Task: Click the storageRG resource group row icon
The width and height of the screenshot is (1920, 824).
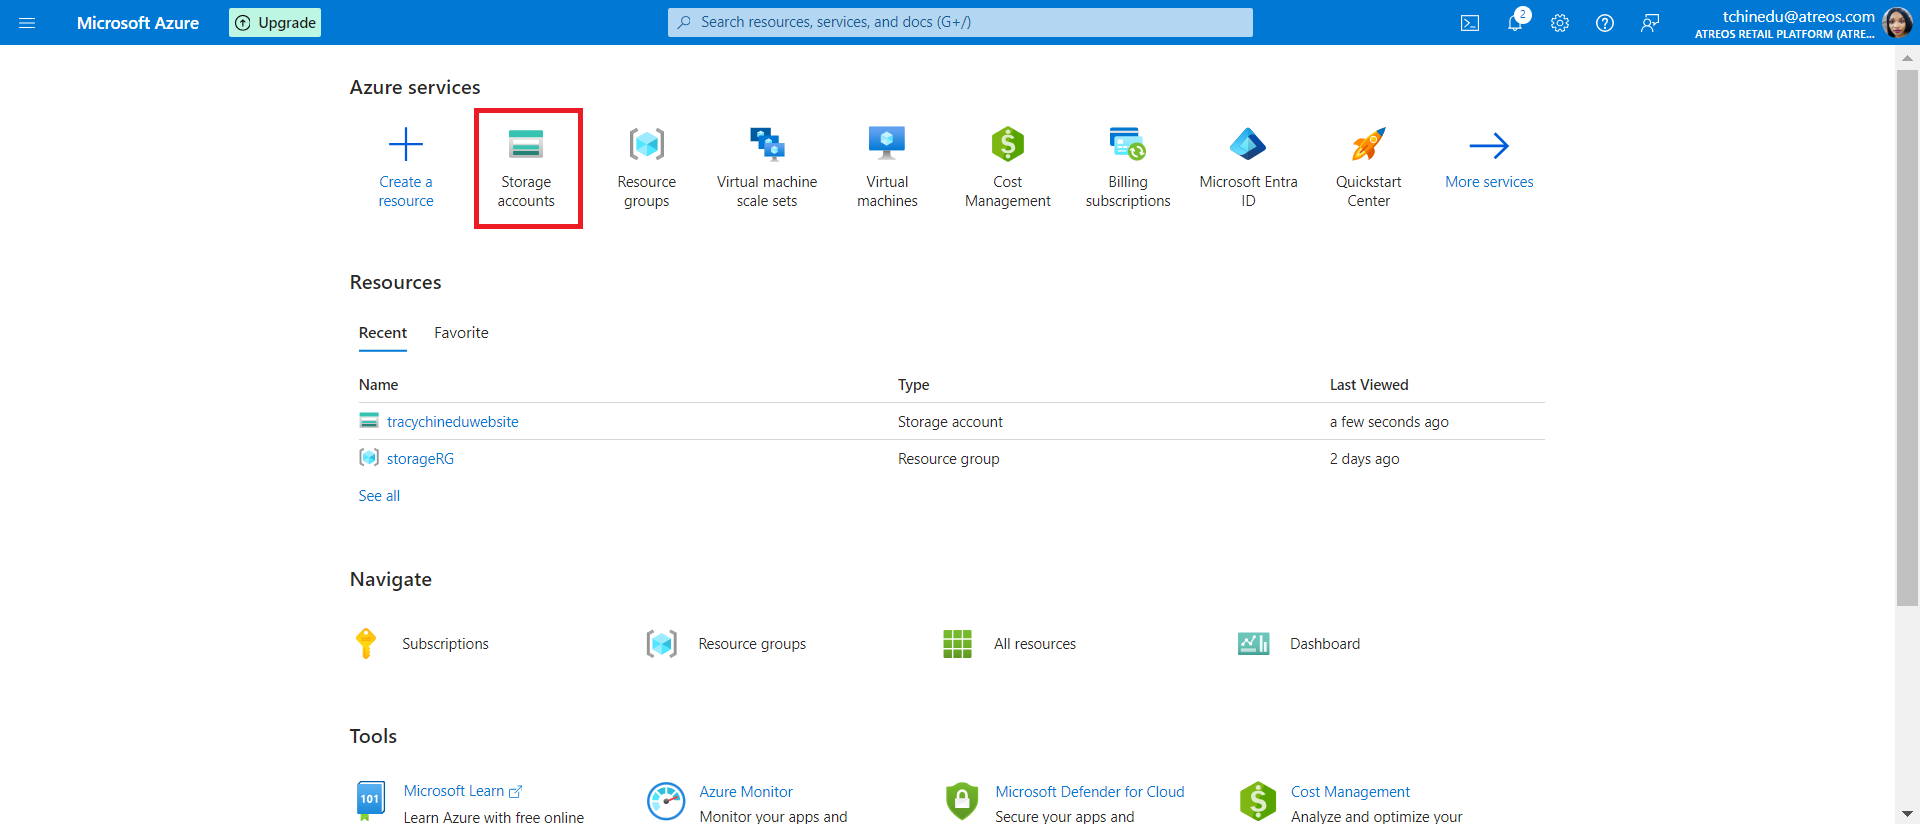Action: click(x=369, y=458)
